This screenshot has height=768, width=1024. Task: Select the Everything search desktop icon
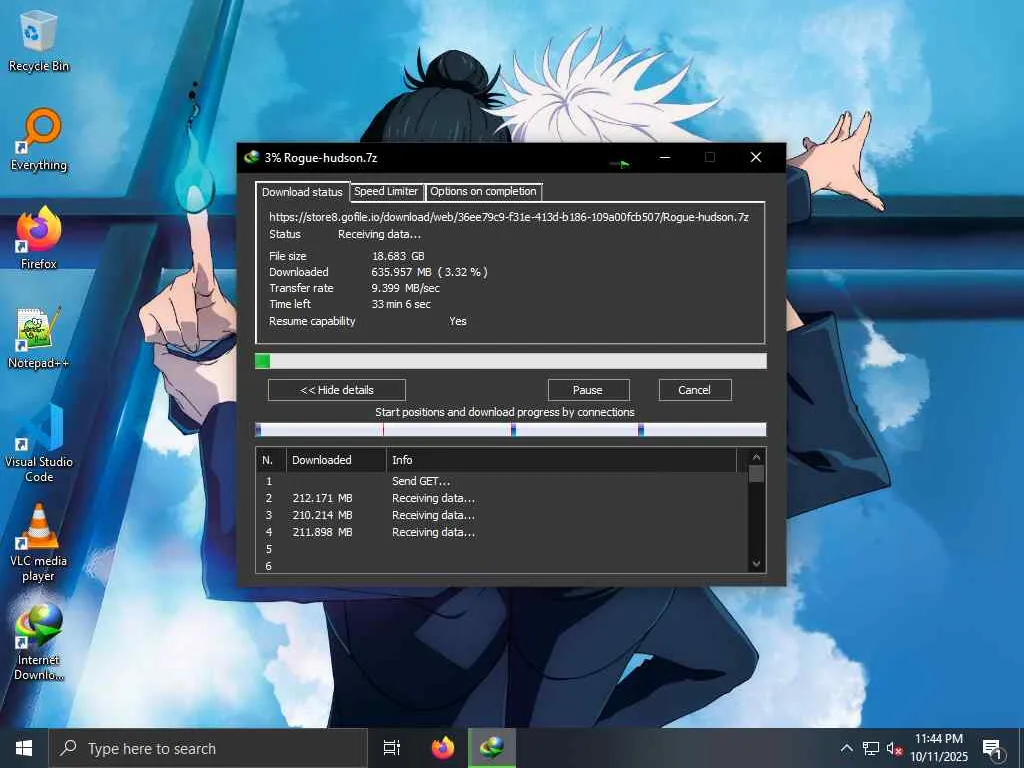[39, 140]
